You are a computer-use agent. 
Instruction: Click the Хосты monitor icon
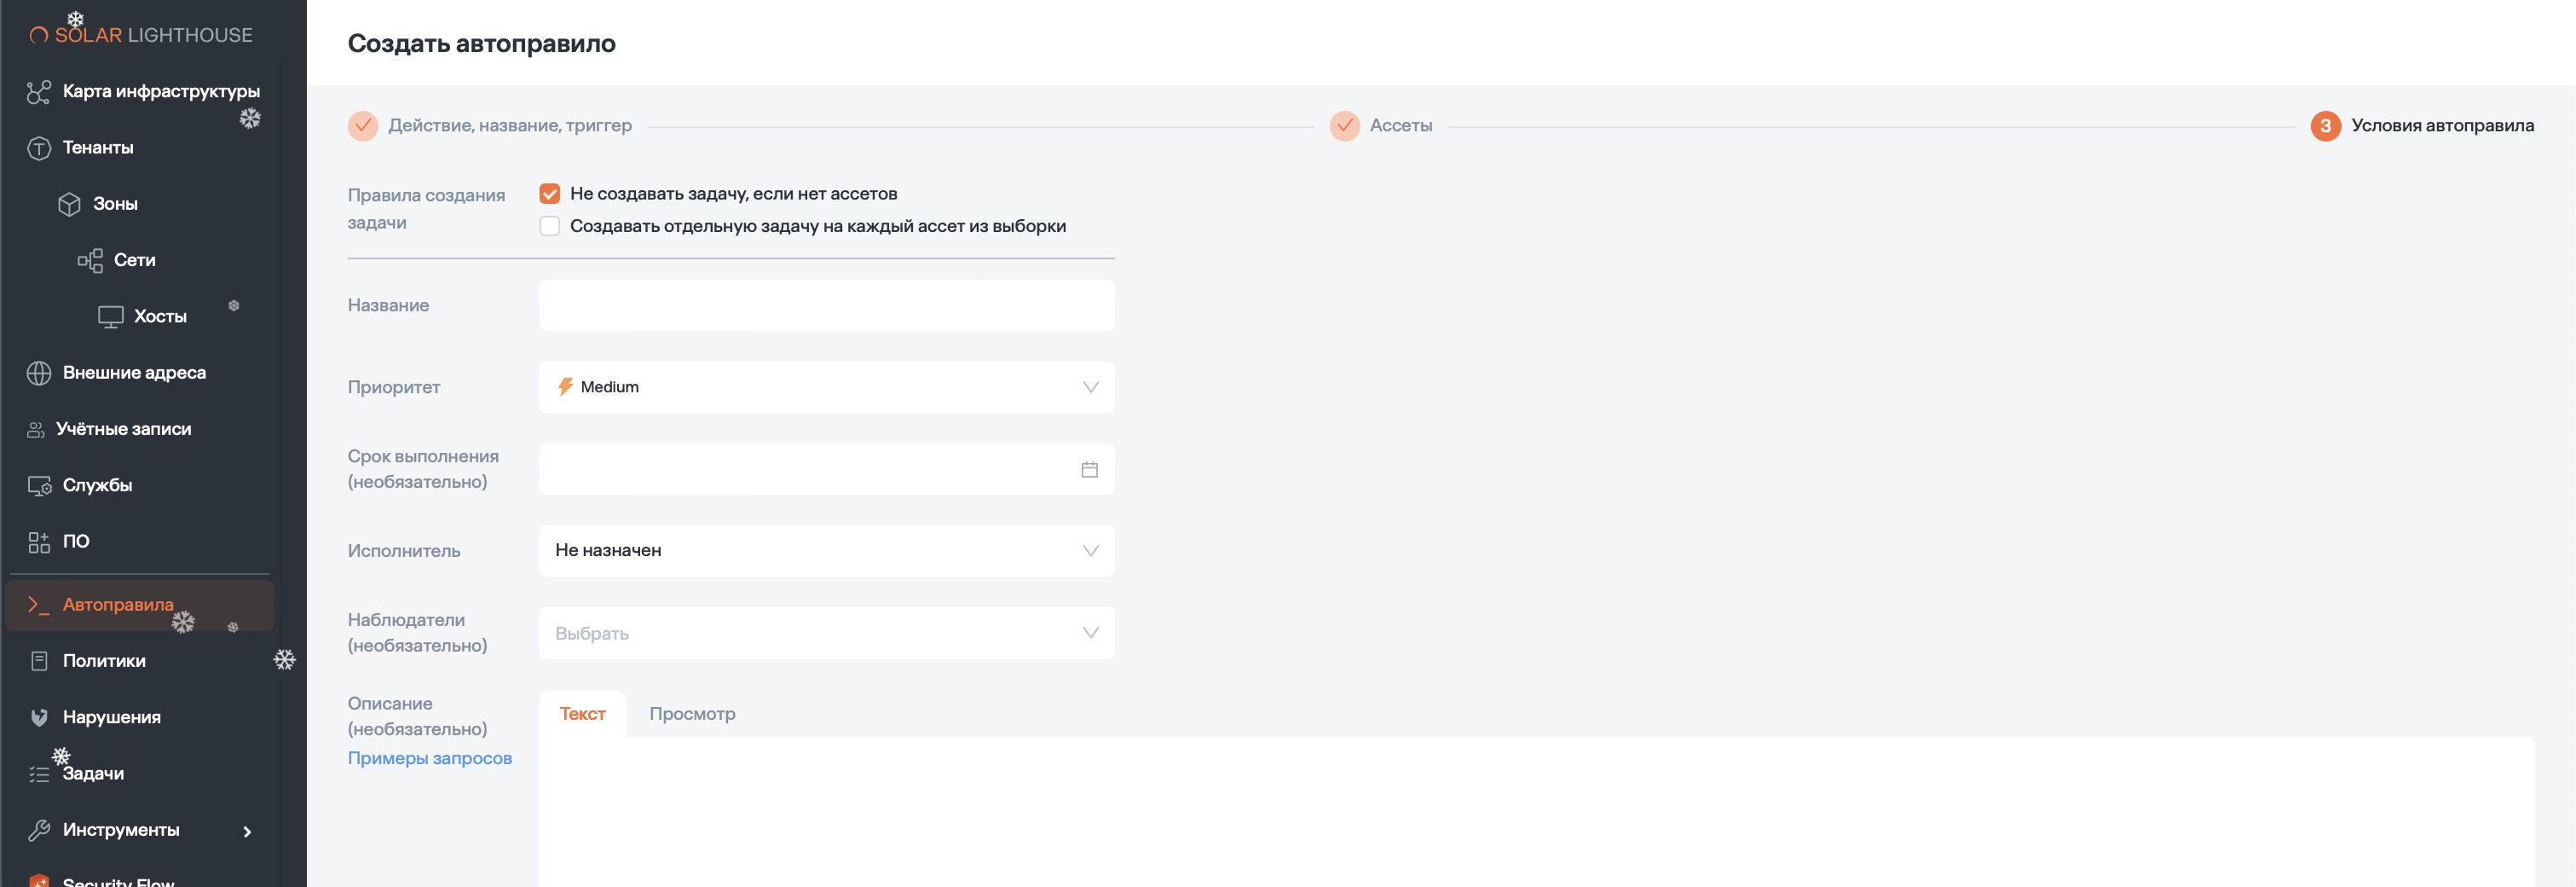[x=110, y=317]
